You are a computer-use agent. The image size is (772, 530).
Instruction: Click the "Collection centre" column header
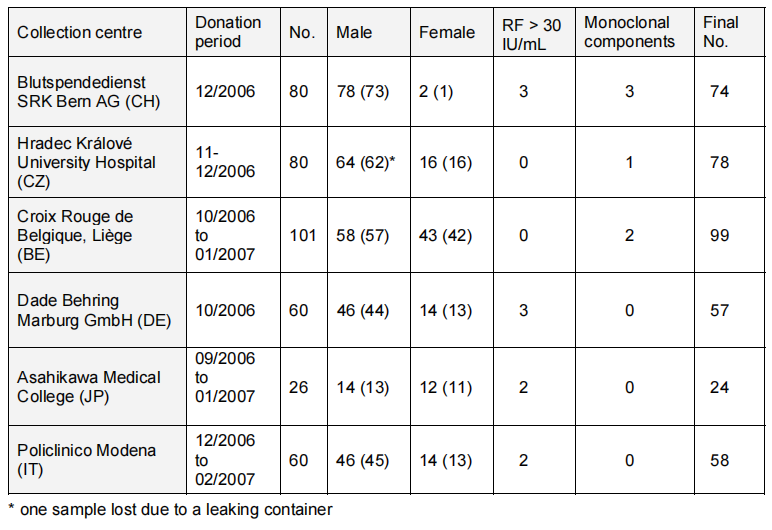79,33
